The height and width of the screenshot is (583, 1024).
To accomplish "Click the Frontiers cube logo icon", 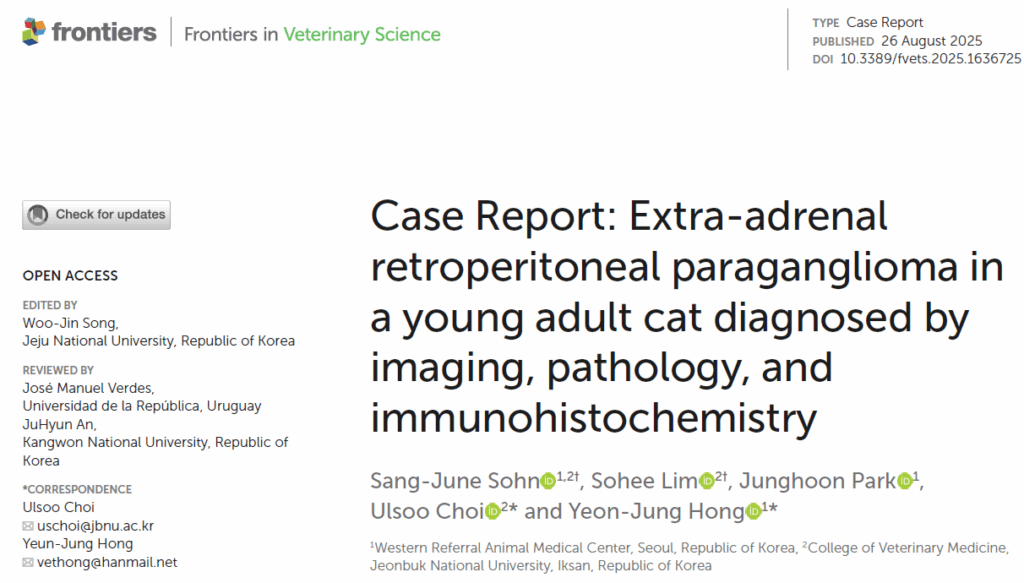I will point(34,32).
